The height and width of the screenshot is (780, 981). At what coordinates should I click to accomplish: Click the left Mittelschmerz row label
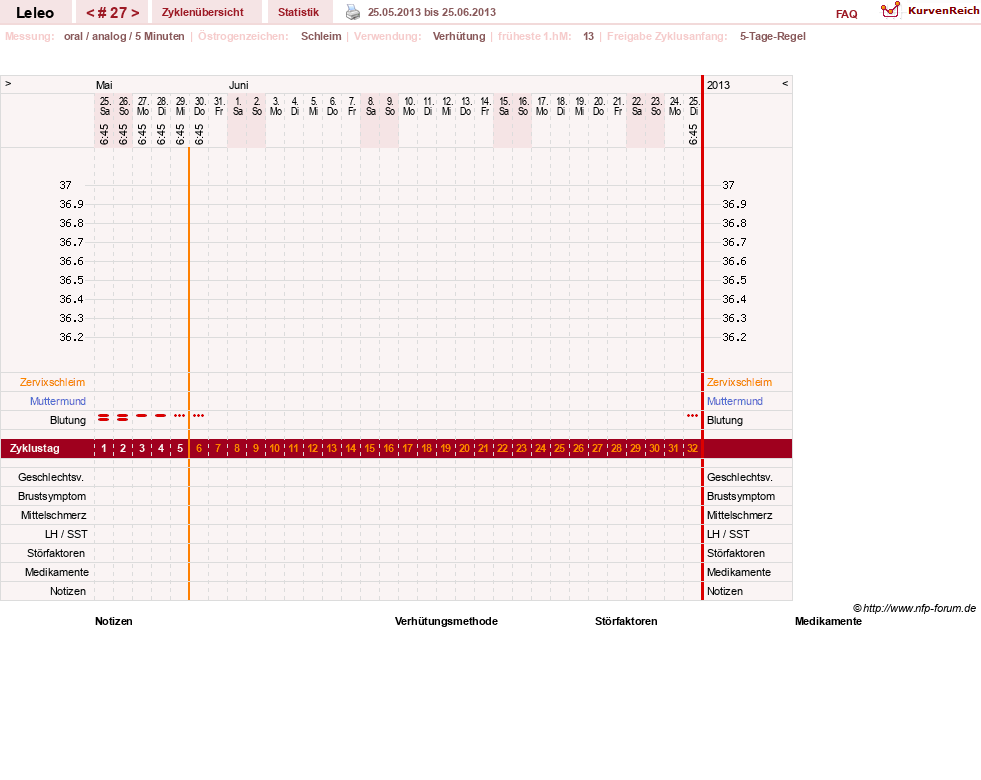coord(54,515)
